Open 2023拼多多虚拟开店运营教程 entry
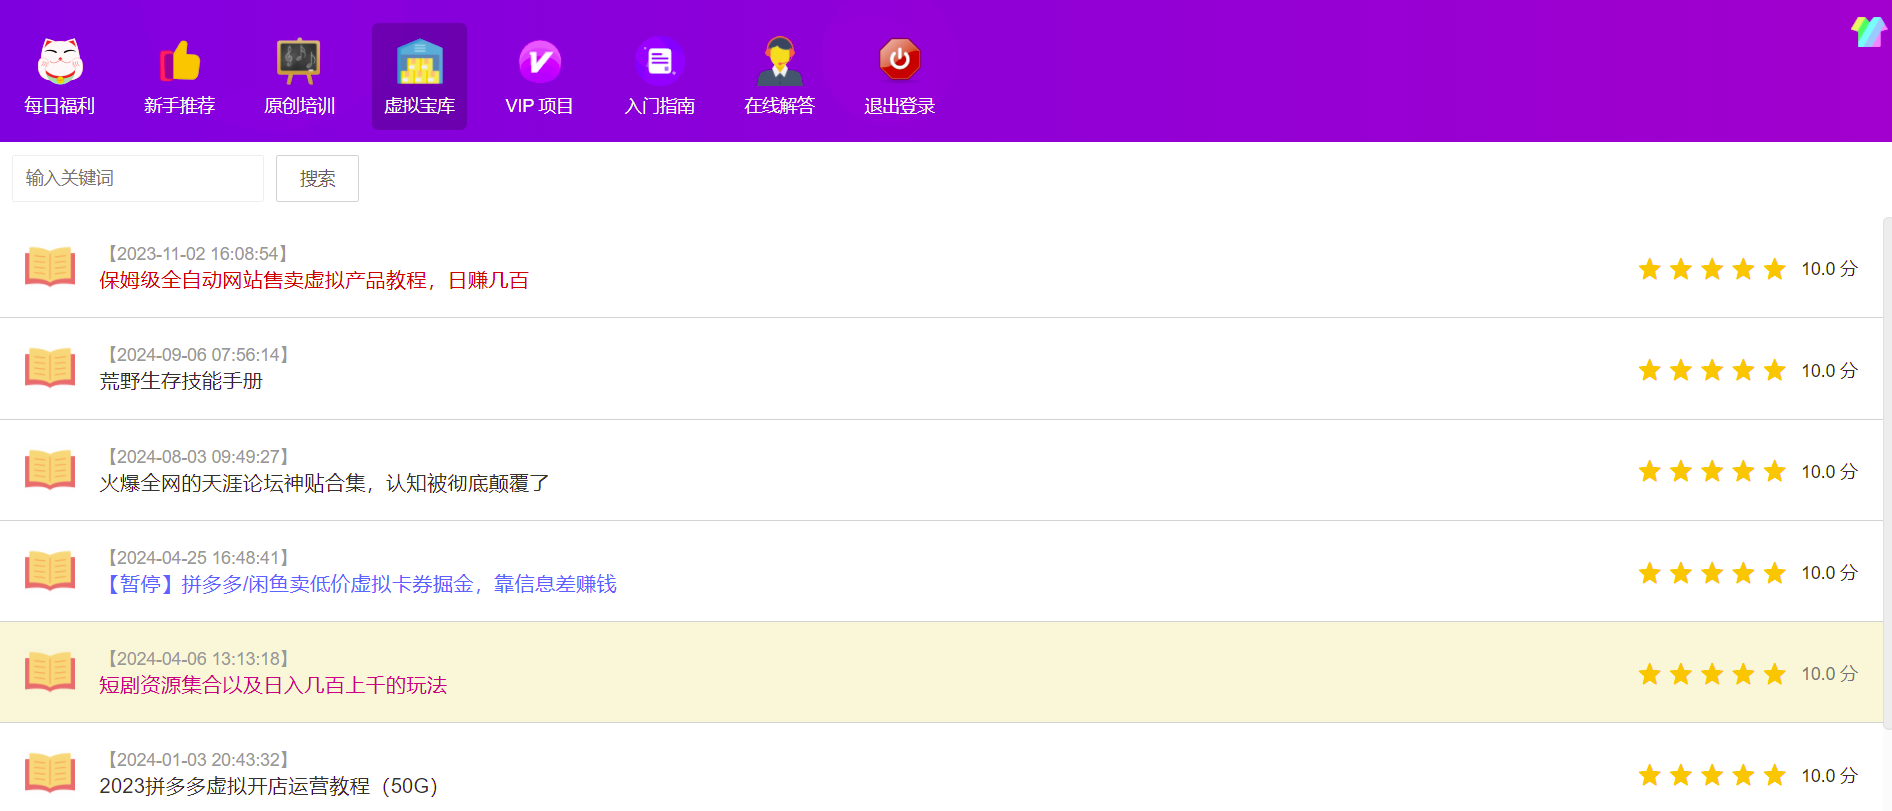The width and height of the screenshot is (1892, 811). 268,787
